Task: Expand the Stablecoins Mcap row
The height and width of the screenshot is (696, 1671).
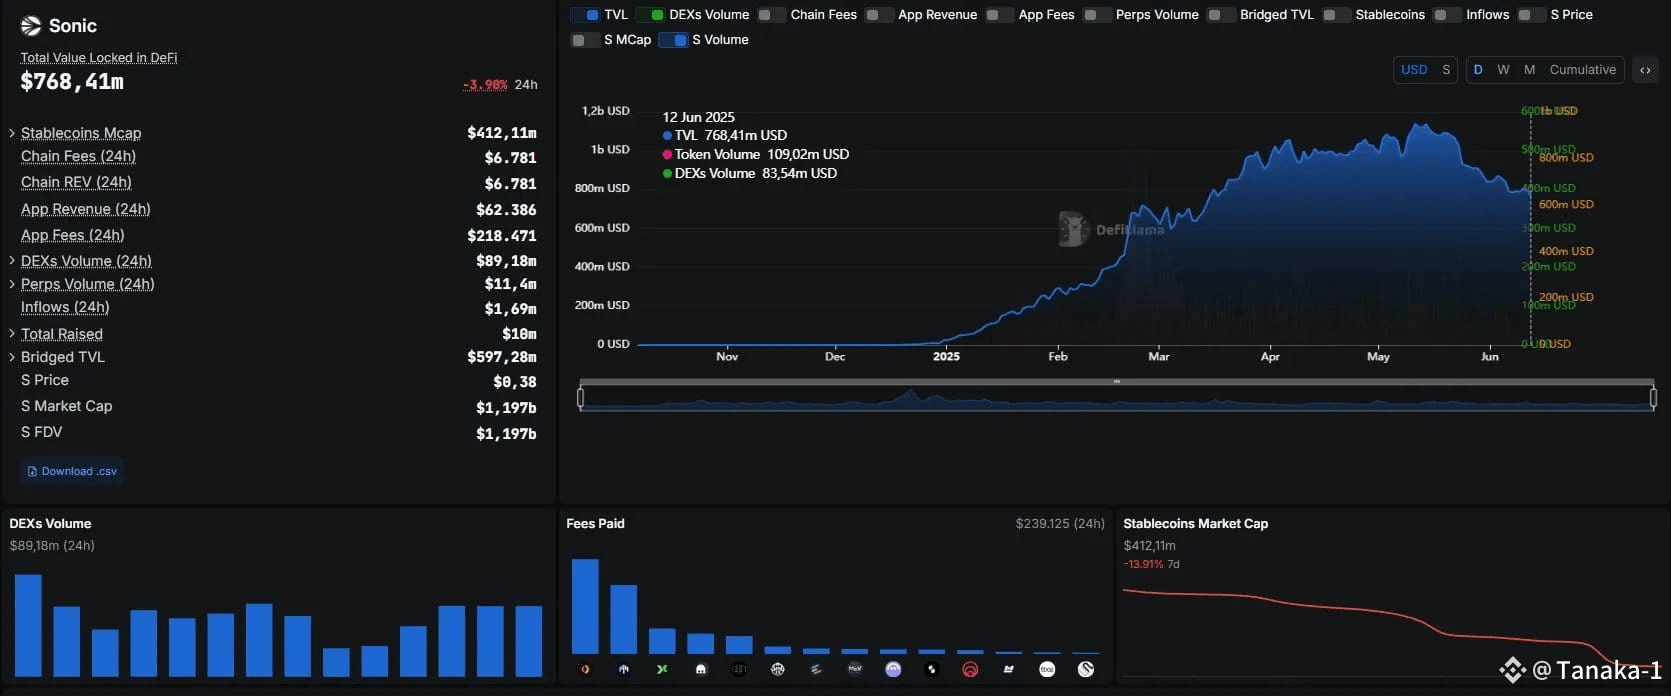Action: click(12, 133)
